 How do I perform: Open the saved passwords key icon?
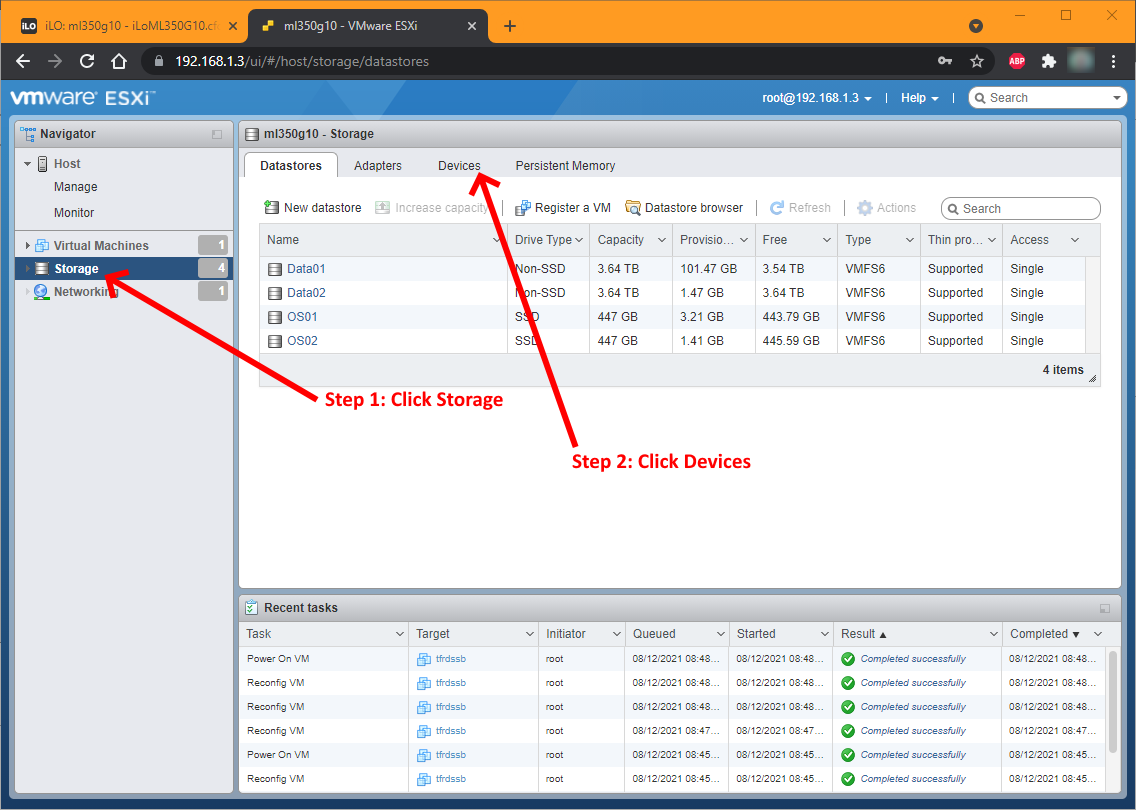[x=945, y=62]
